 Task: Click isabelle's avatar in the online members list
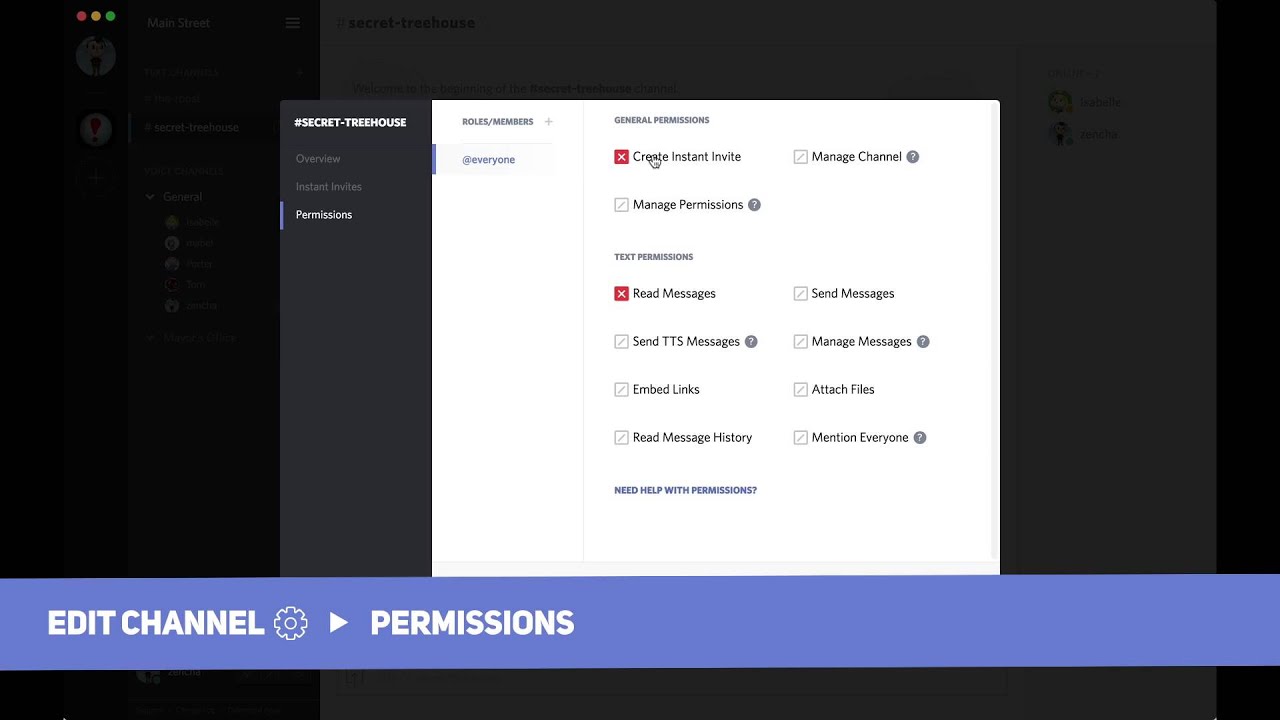(1060, 102)
